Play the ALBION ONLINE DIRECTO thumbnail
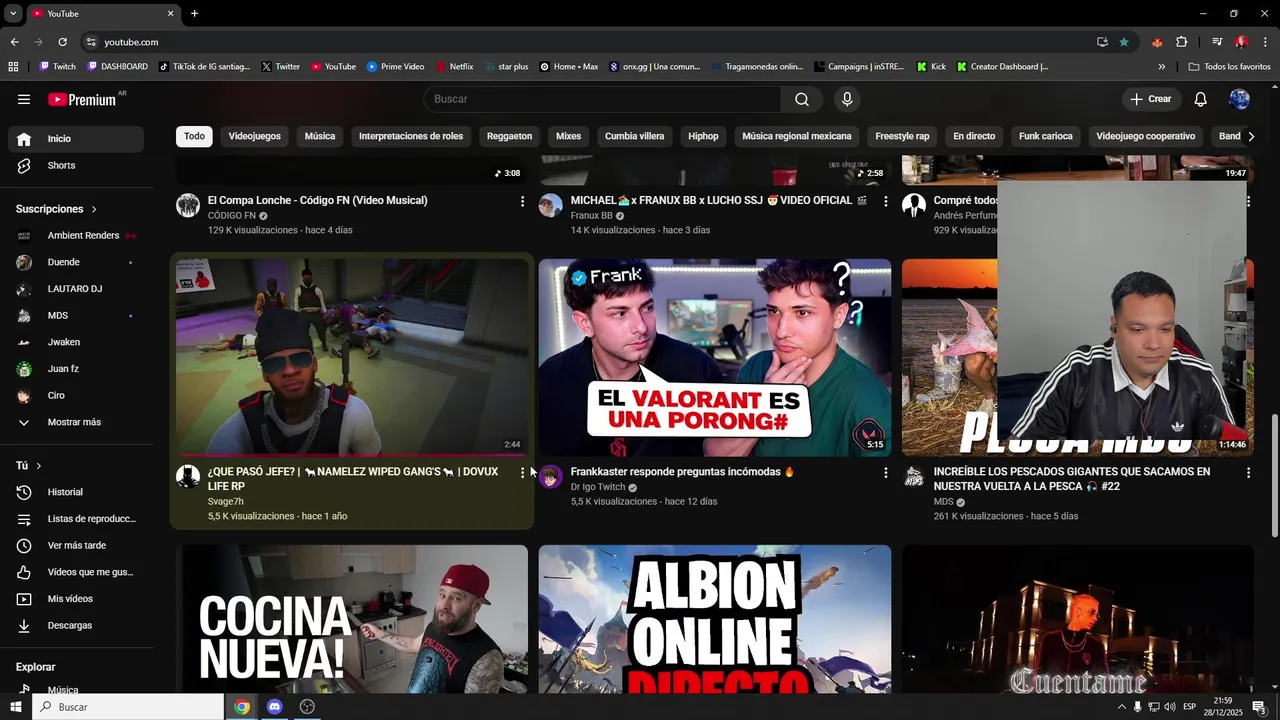Viewport: 1280px width, 720px height. (x=715, y=619)
